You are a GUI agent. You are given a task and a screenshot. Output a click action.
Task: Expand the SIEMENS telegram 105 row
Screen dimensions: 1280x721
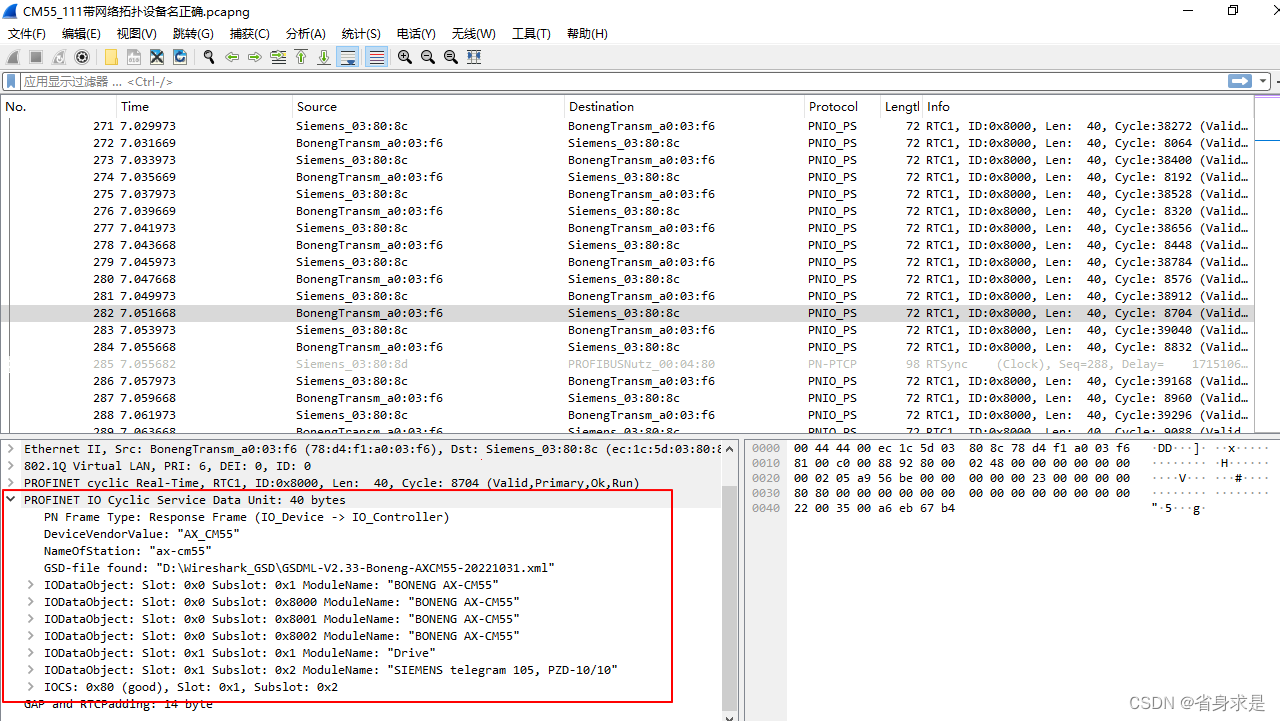pos(31,670)
